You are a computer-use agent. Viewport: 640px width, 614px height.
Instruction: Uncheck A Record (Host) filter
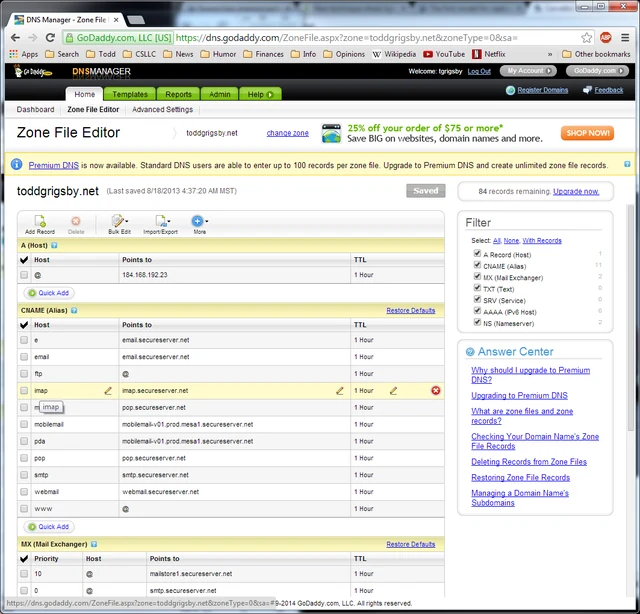pos(477,254)
